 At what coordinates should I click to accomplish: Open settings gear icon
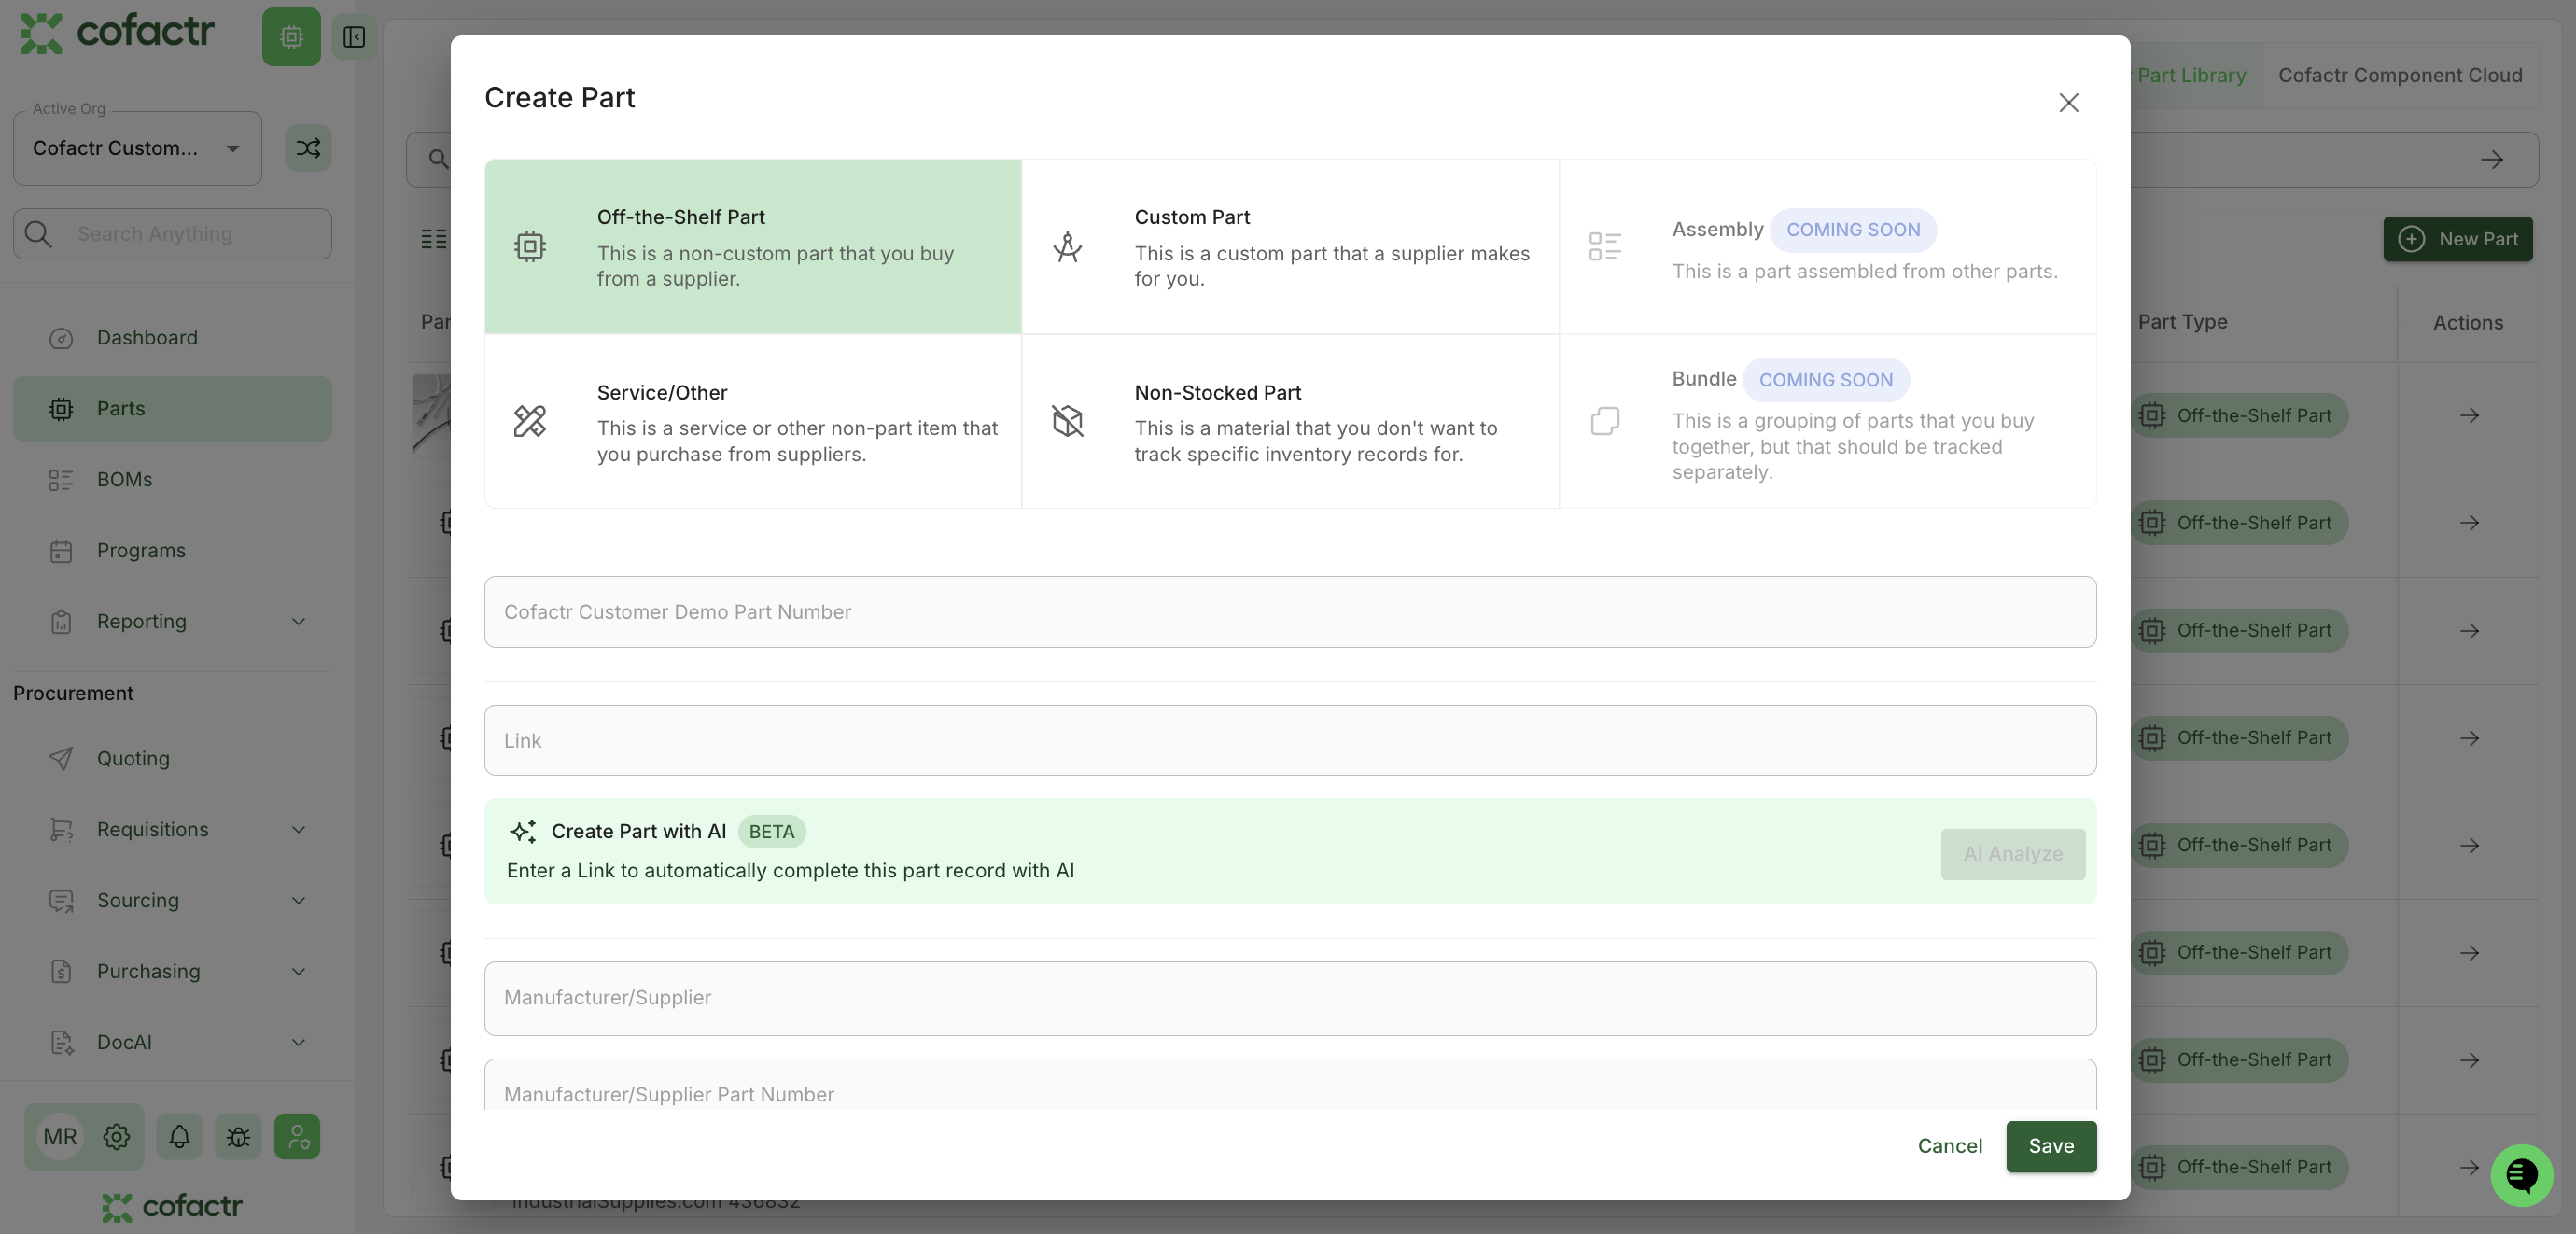[116, 1137]
